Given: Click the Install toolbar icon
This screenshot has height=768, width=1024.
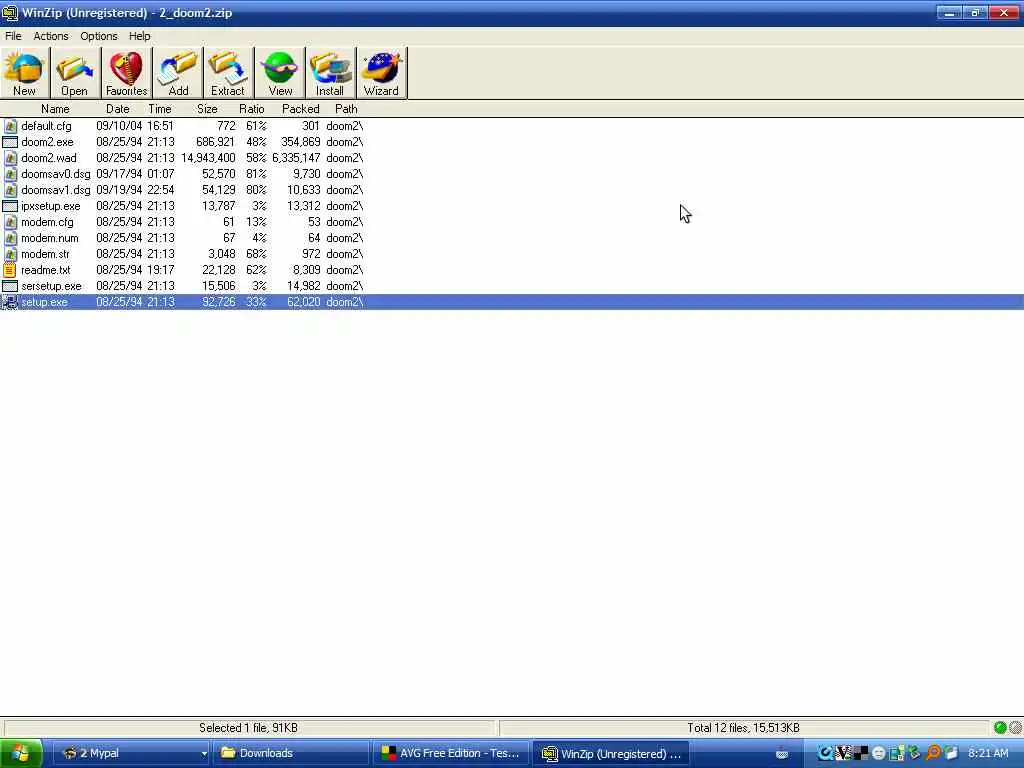Looking at the screenshot, I should 330,72.
